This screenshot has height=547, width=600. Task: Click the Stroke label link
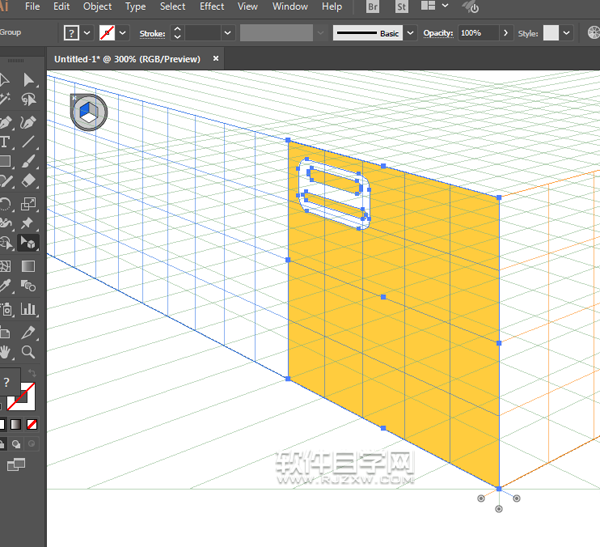(150, 33)
